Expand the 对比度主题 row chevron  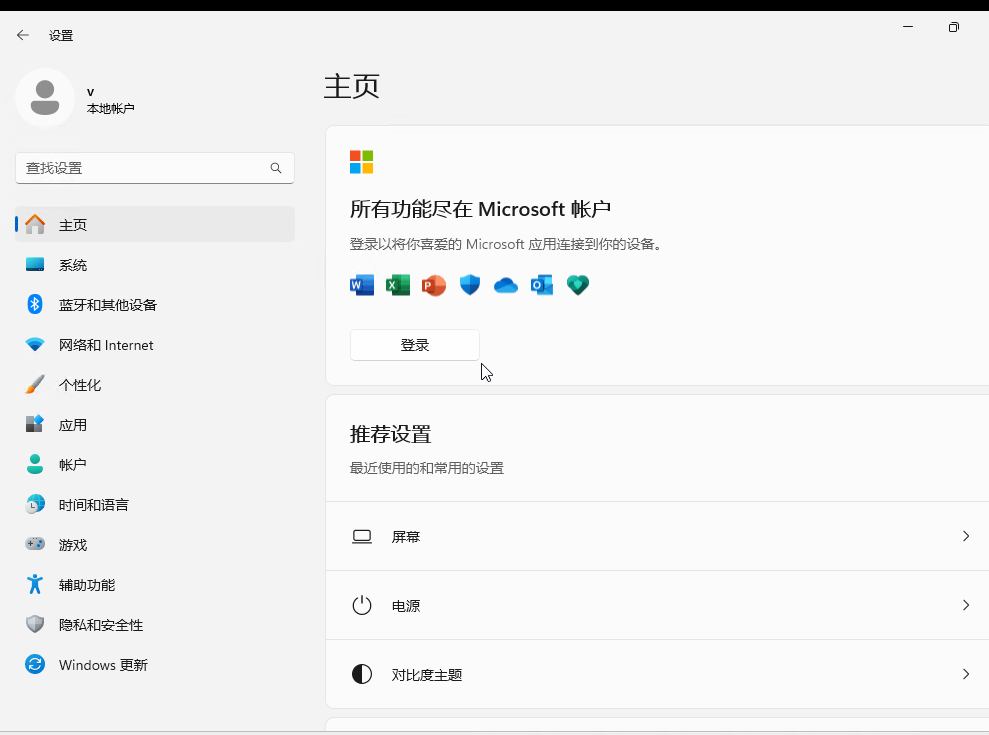coord(965,674)
